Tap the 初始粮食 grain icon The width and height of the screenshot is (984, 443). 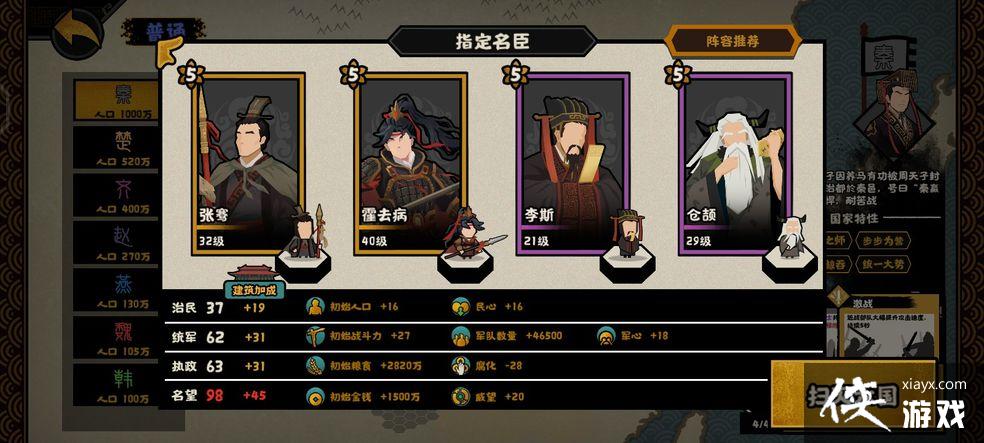coord(315,366)
